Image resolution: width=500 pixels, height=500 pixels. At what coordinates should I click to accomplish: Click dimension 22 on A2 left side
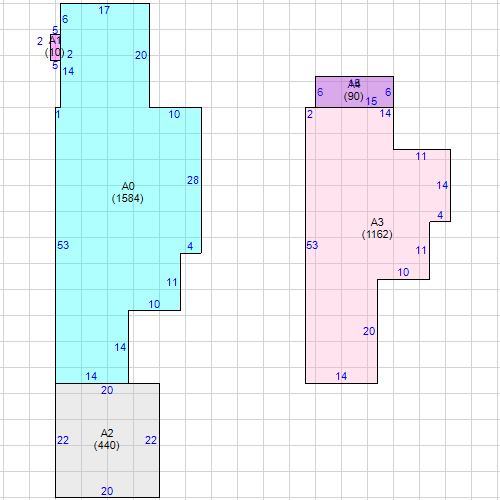tap(63, 440)
